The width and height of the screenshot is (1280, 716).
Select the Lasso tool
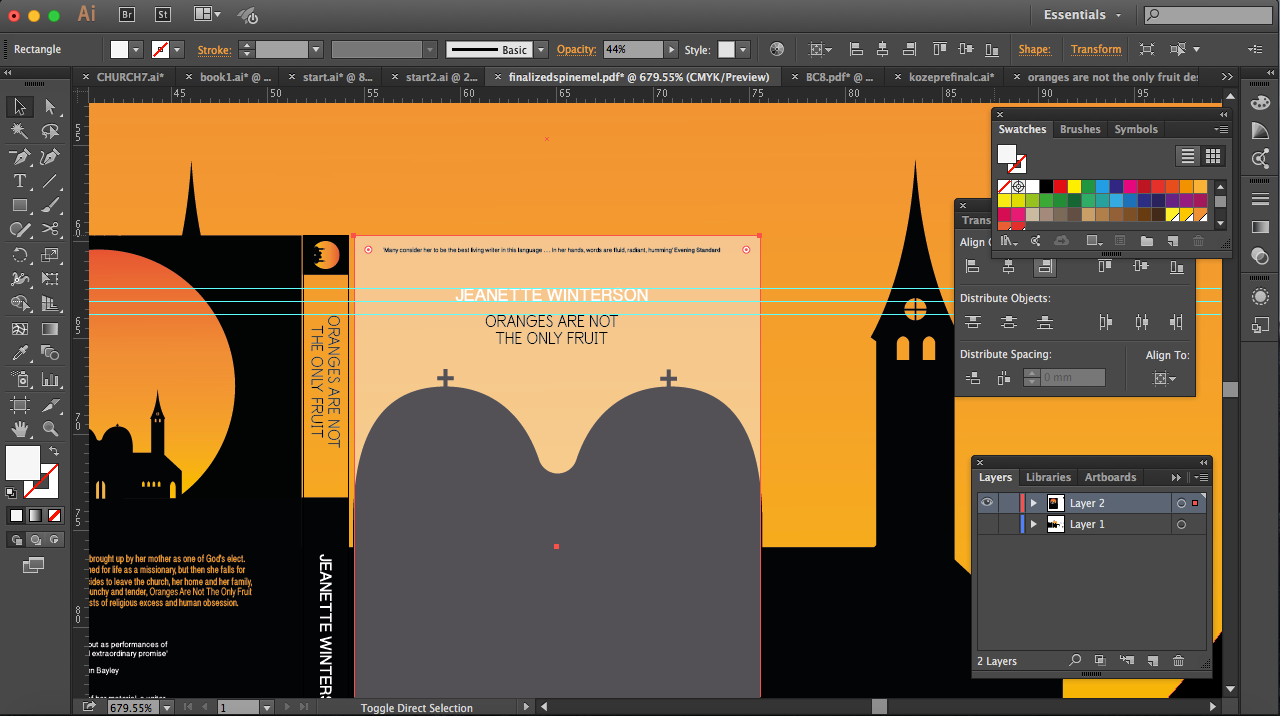pos(50,132)
